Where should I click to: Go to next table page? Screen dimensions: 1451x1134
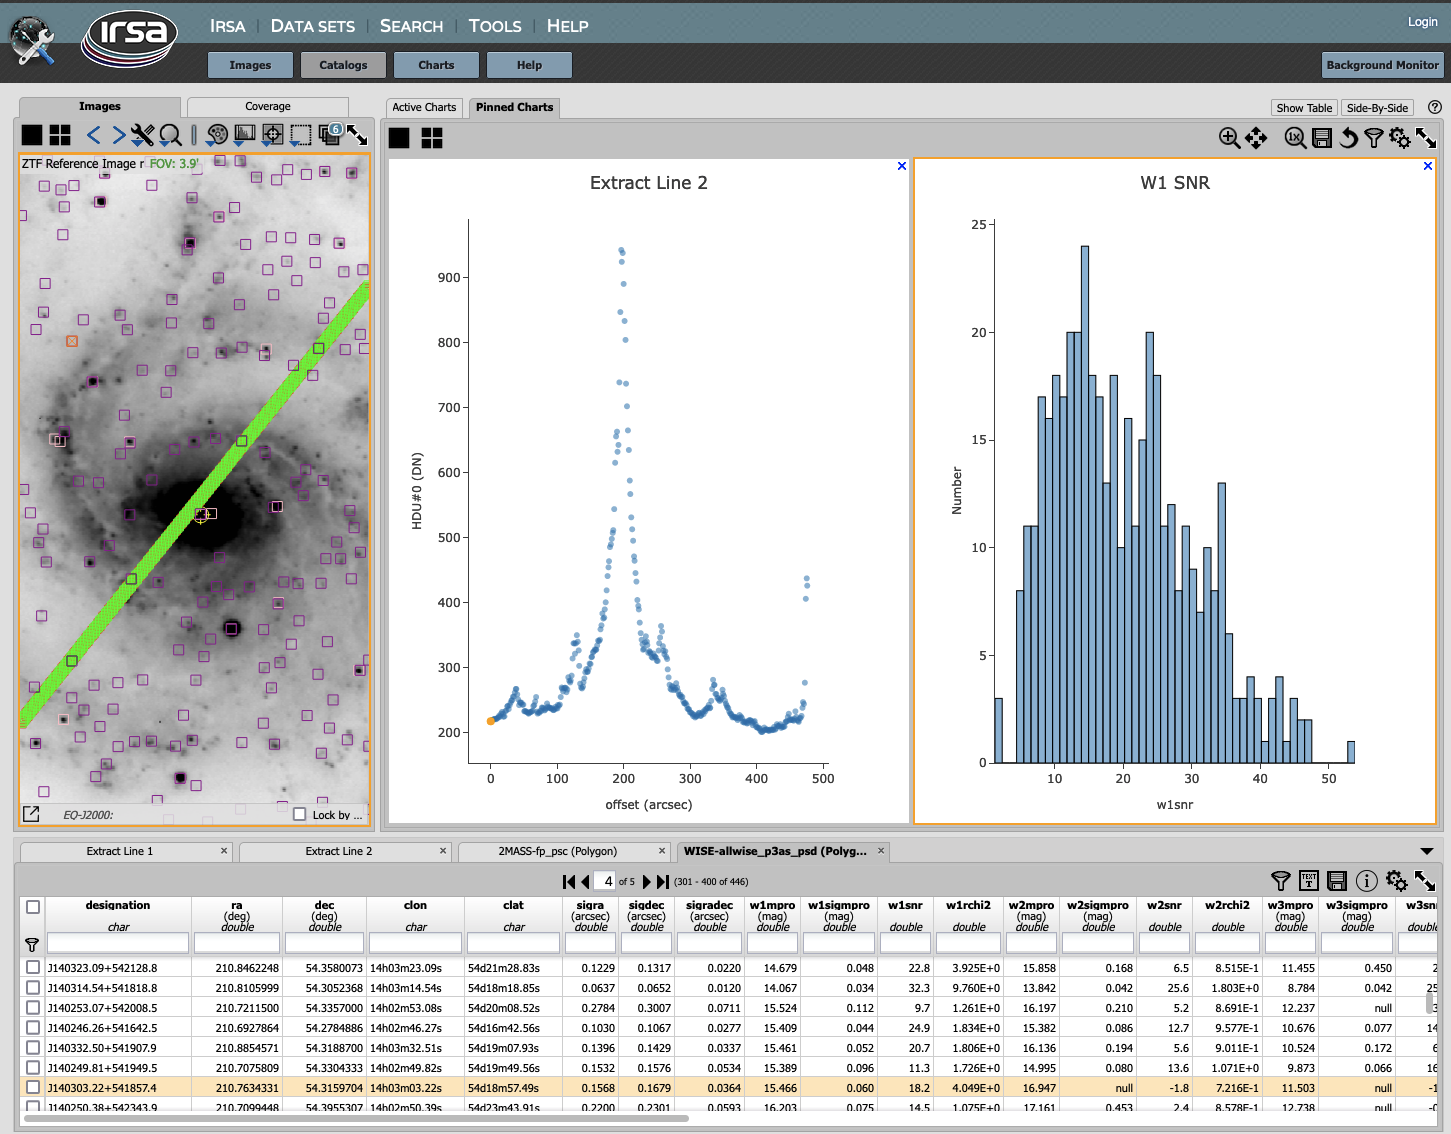[646, 881]
